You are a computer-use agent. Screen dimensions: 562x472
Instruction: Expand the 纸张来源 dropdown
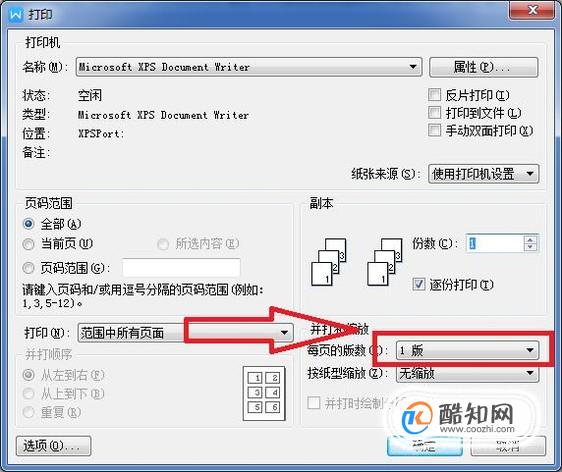point(483,174)
